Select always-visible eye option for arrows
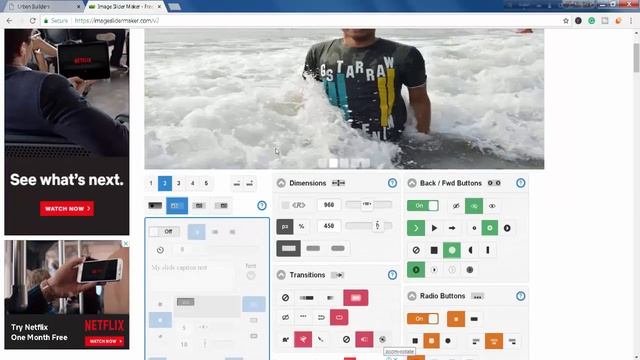 pyautogui.click(x=492, y=206)
